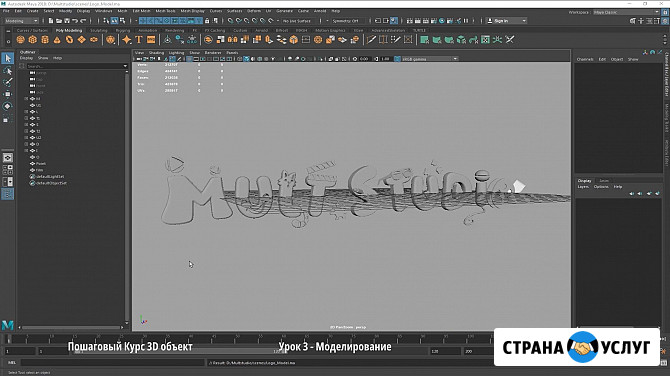Choose the Lasso select tool

(x=8, y=70)
